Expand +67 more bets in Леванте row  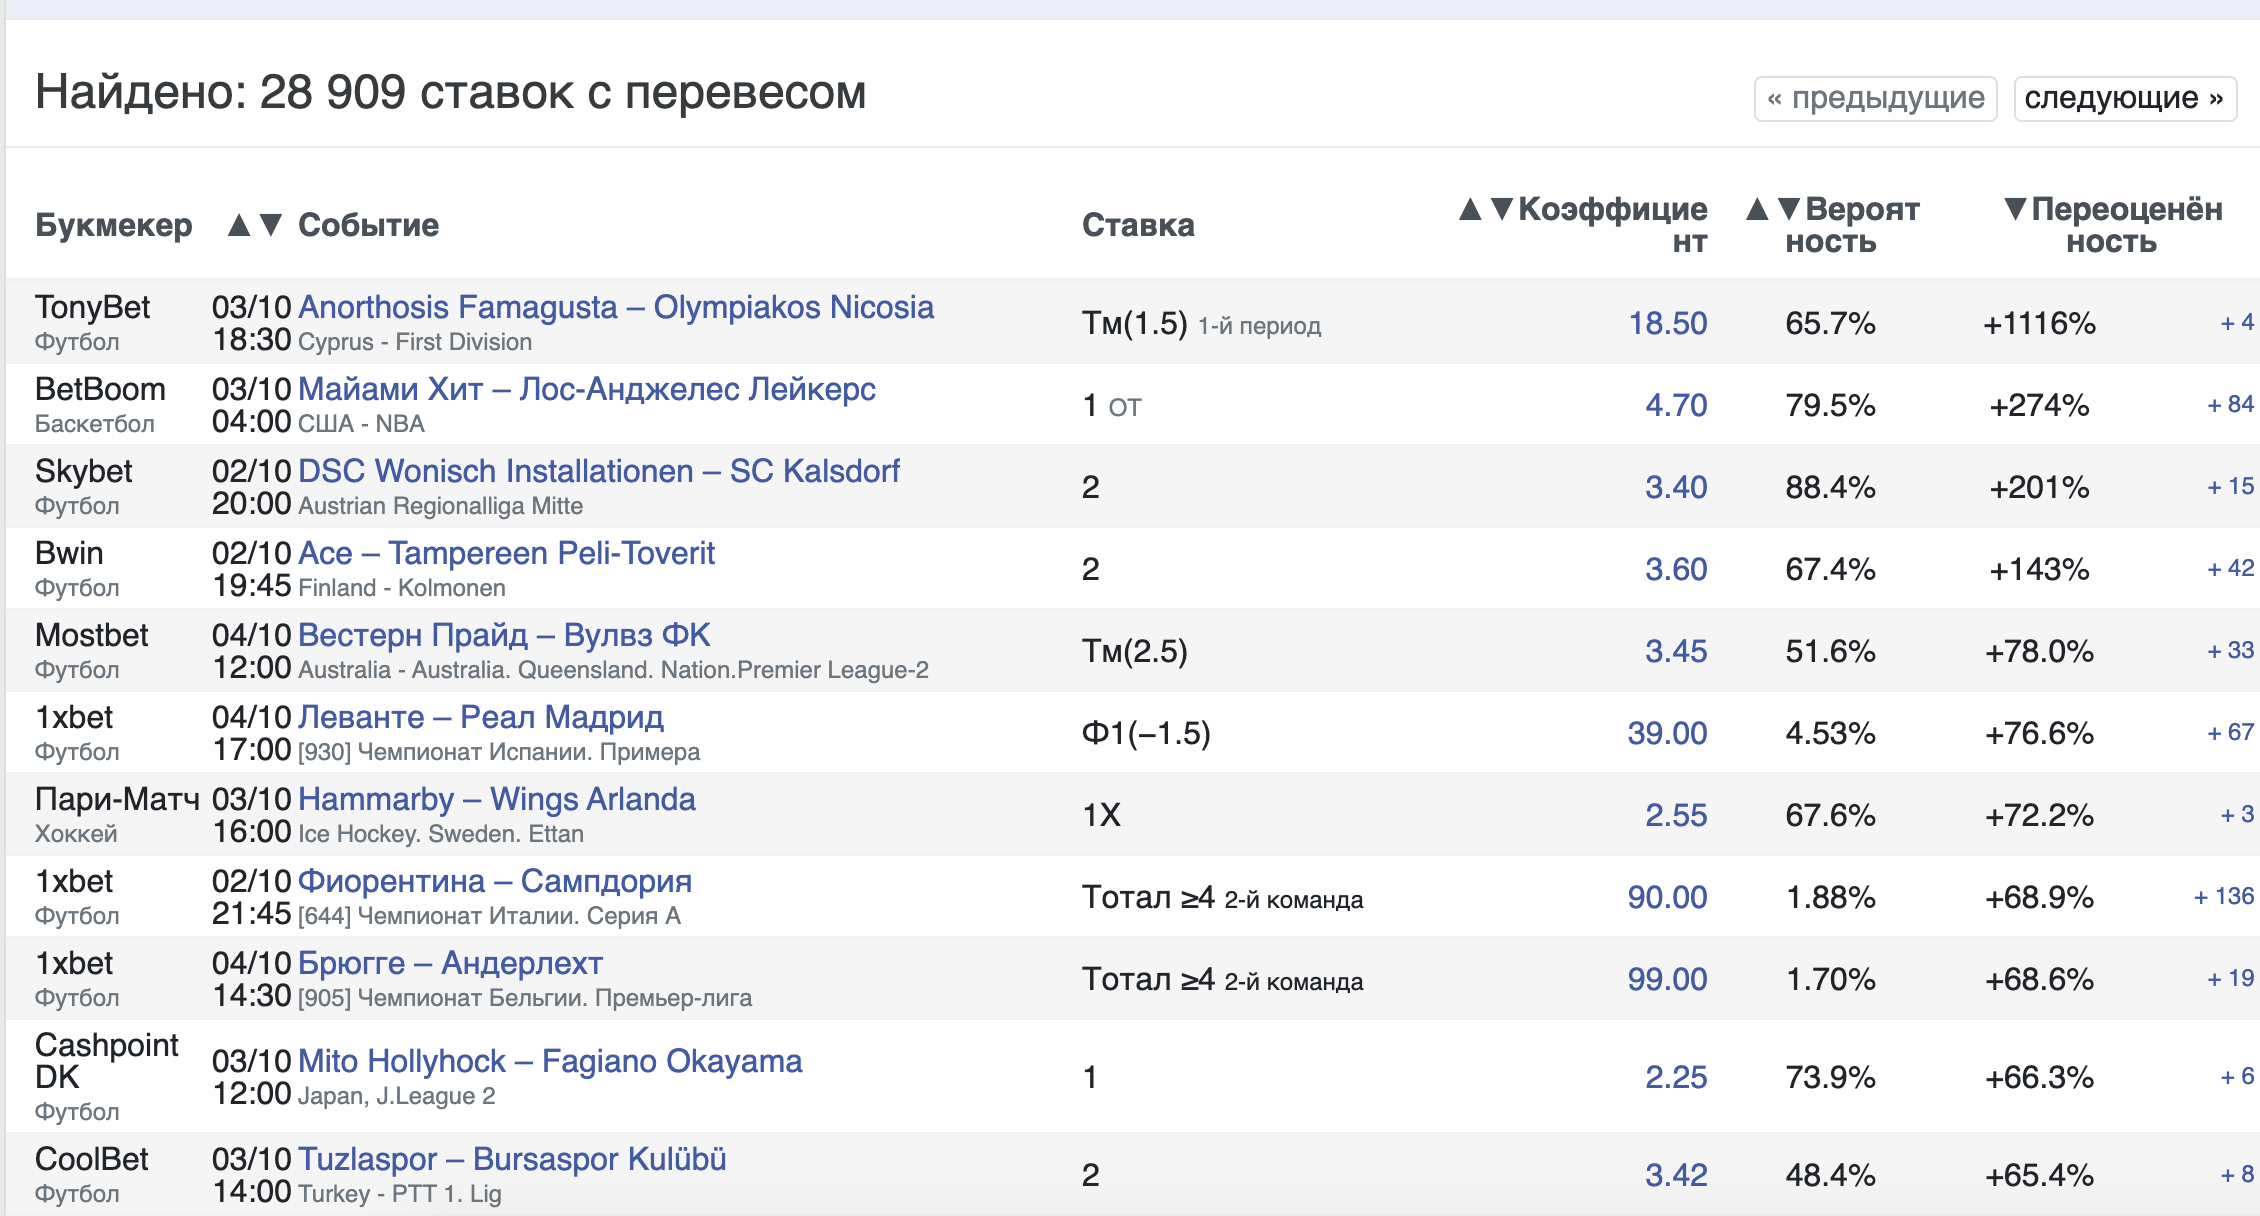click(2230, 732)
